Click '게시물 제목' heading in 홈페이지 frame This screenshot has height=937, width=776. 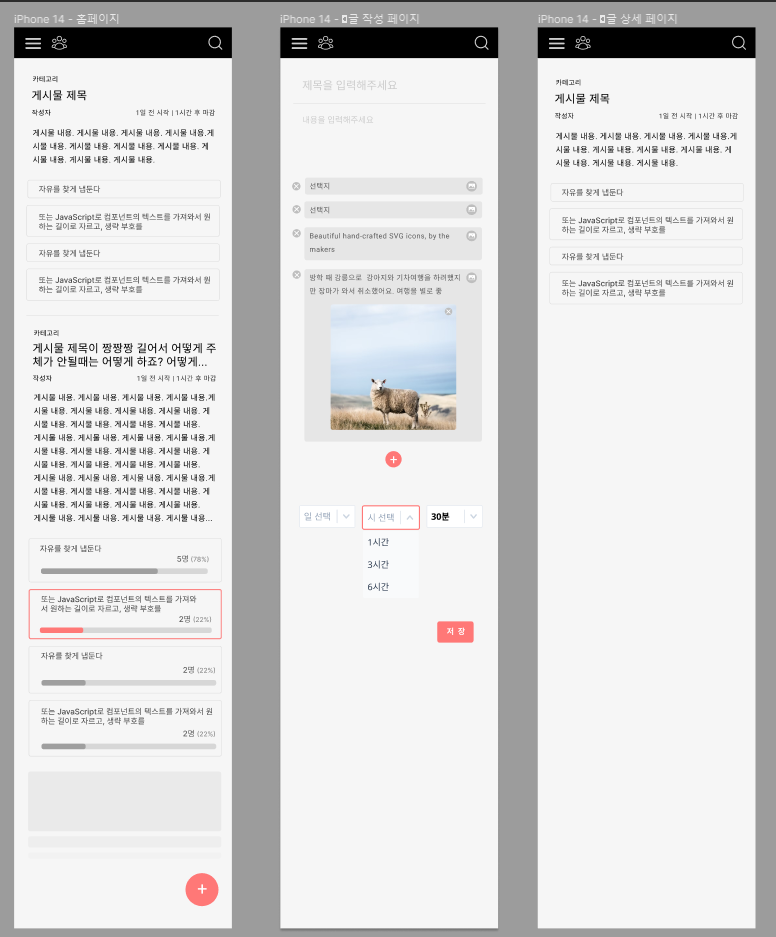(59, 95)
